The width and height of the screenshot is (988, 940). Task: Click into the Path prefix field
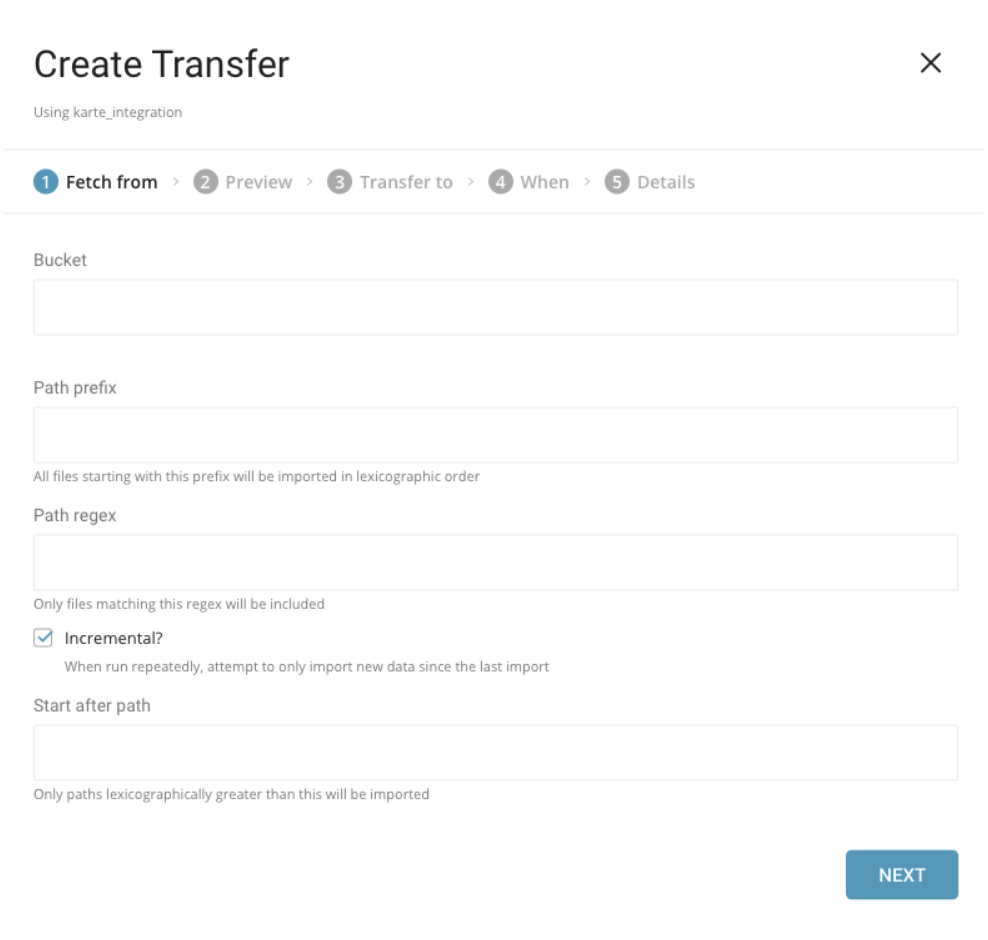496,435
